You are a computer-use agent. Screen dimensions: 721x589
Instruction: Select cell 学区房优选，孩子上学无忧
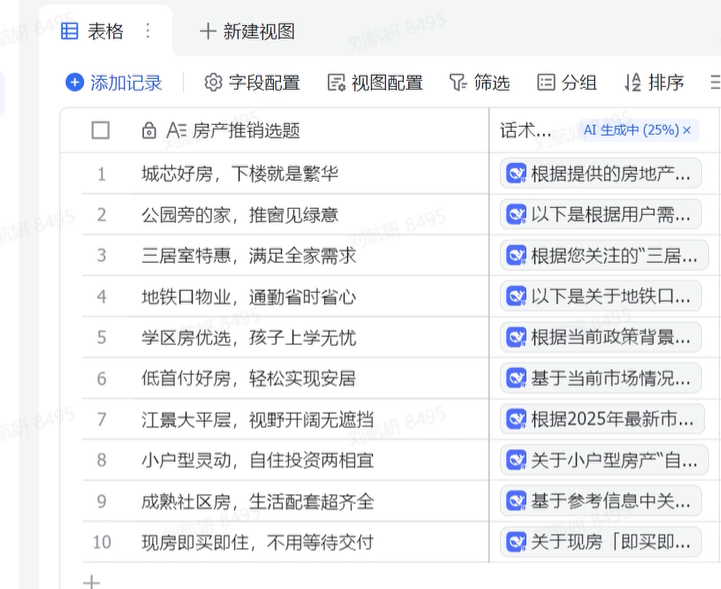coord(249,337)
